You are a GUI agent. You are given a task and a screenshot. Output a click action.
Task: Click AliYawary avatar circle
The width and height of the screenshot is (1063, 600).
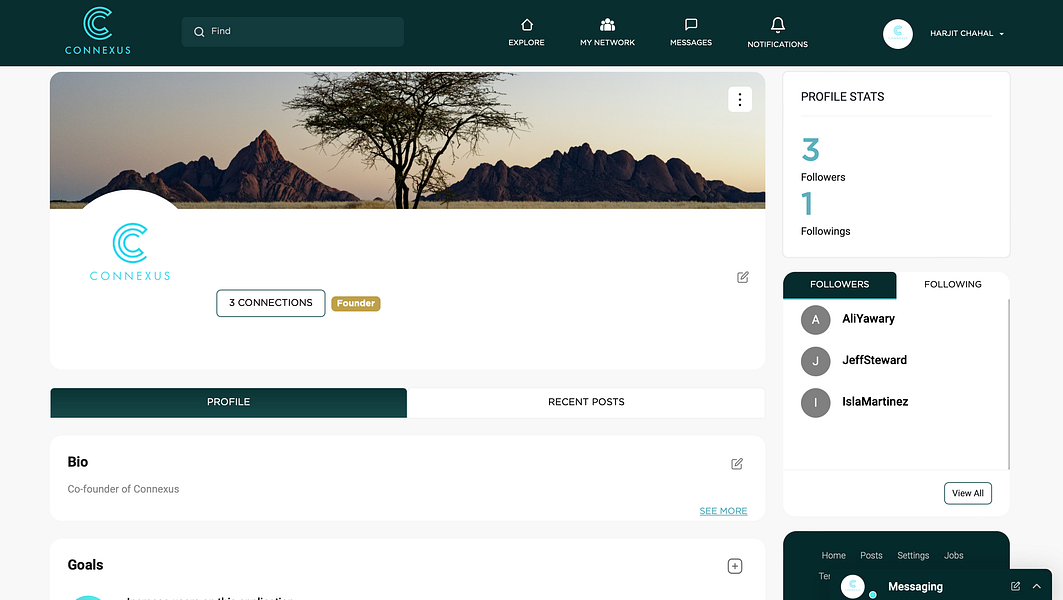(x=816, y=319)
